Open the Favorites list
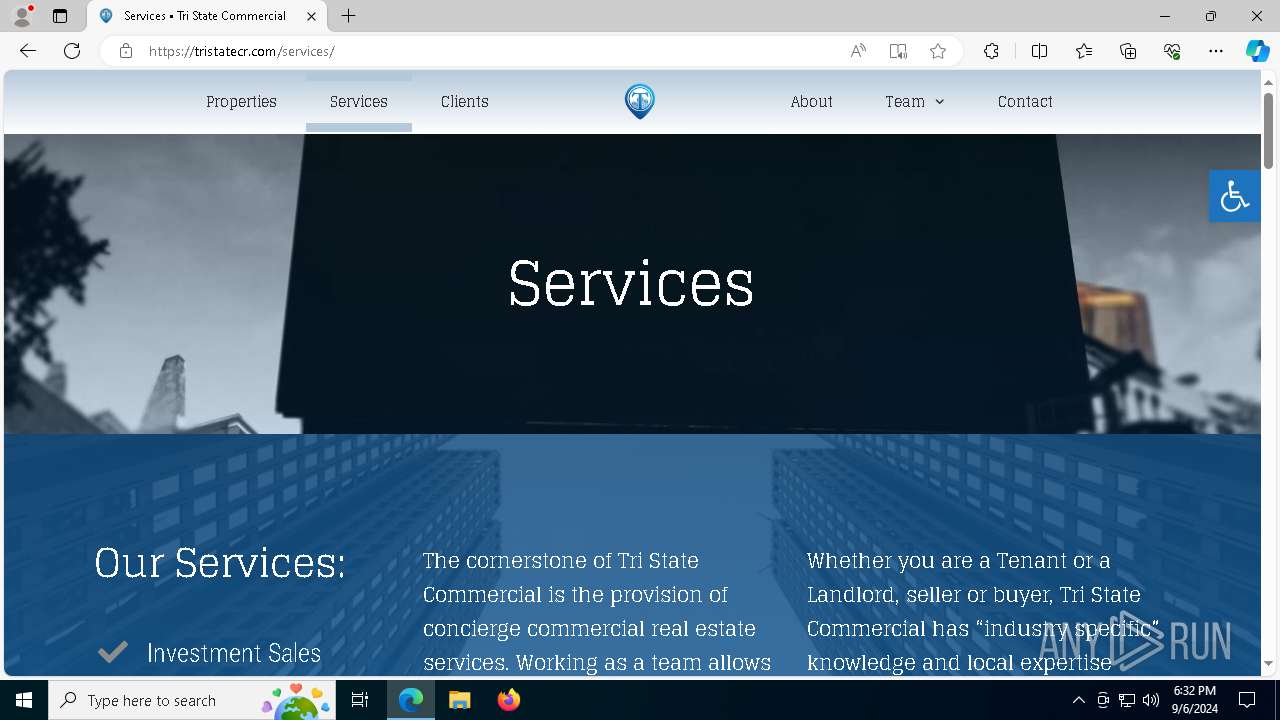 [x=1084, y=51]
